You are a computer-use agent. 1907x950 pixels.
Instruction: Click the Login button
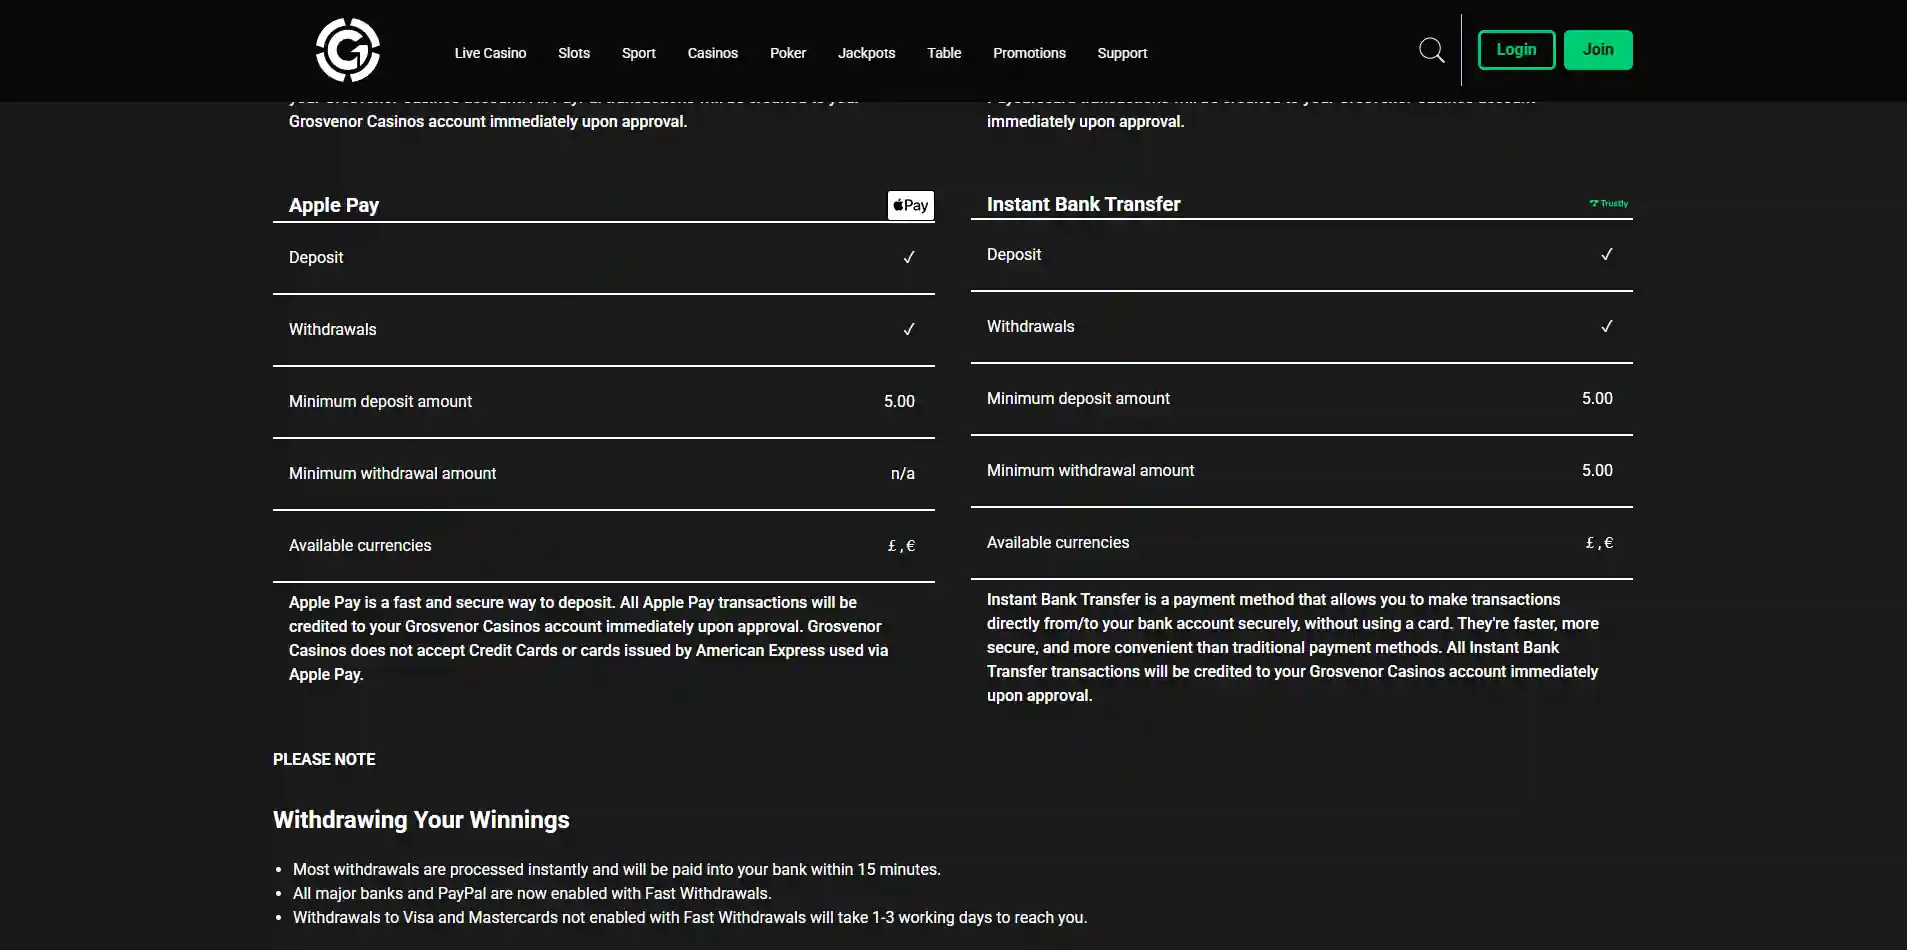1516,50
